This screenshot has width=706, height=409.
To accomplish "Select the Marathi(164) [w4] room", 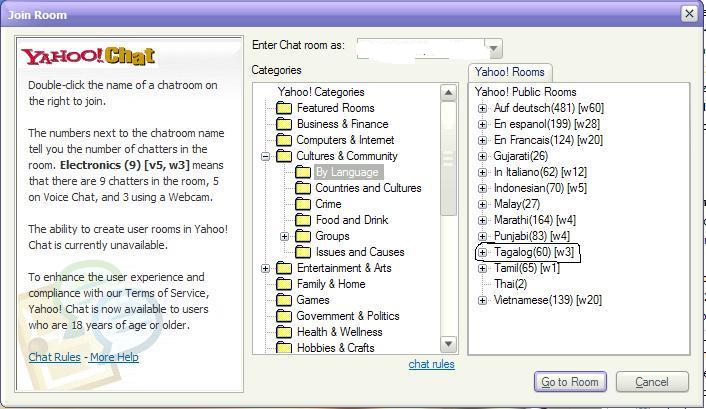I will (534, 220).
